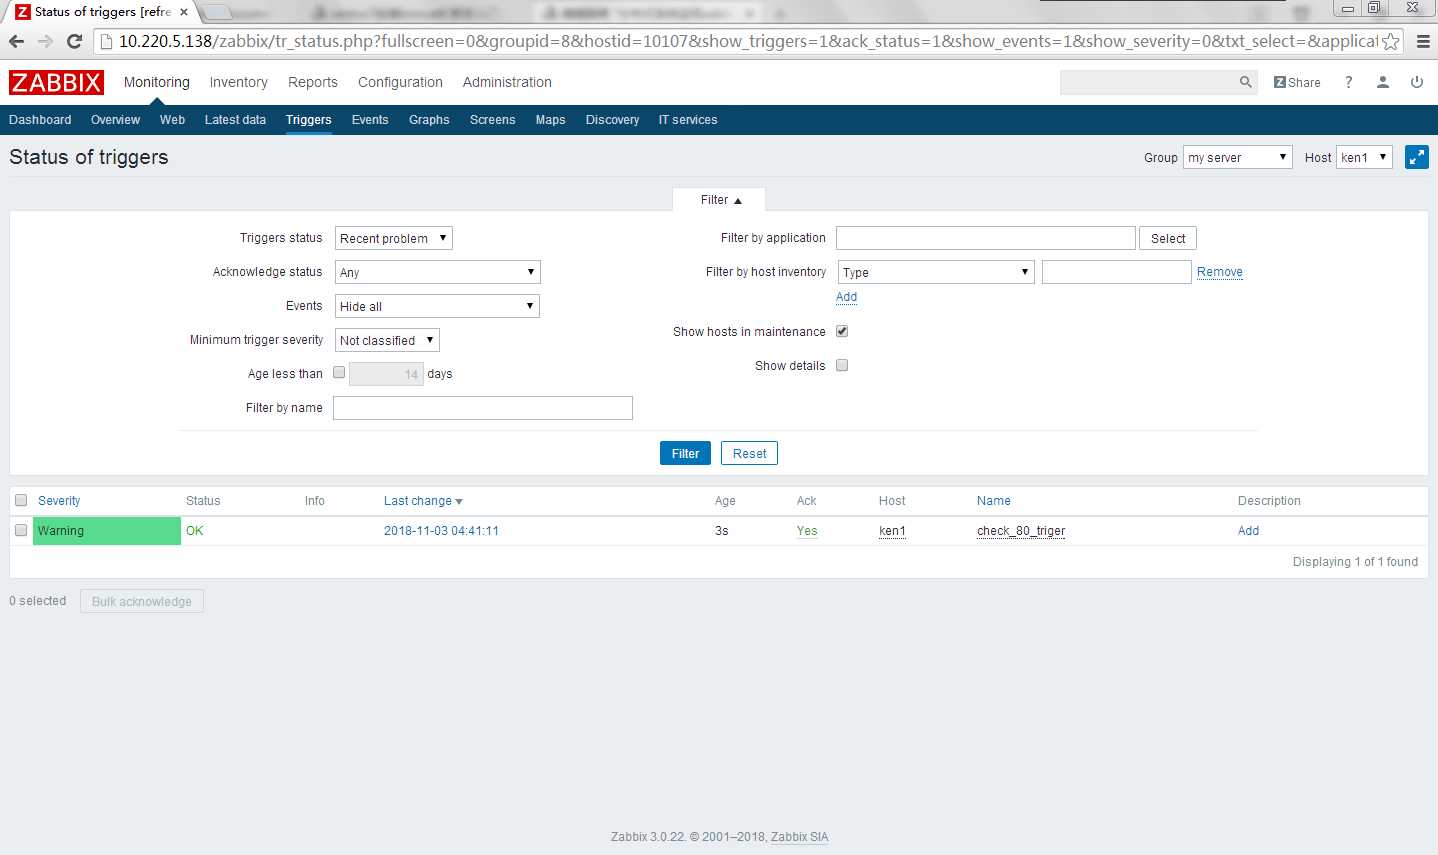Image resolution: width=1438 pixels, height=855 pixels.
Task: Focus the Filter by name text field
Action: [483, 408]
